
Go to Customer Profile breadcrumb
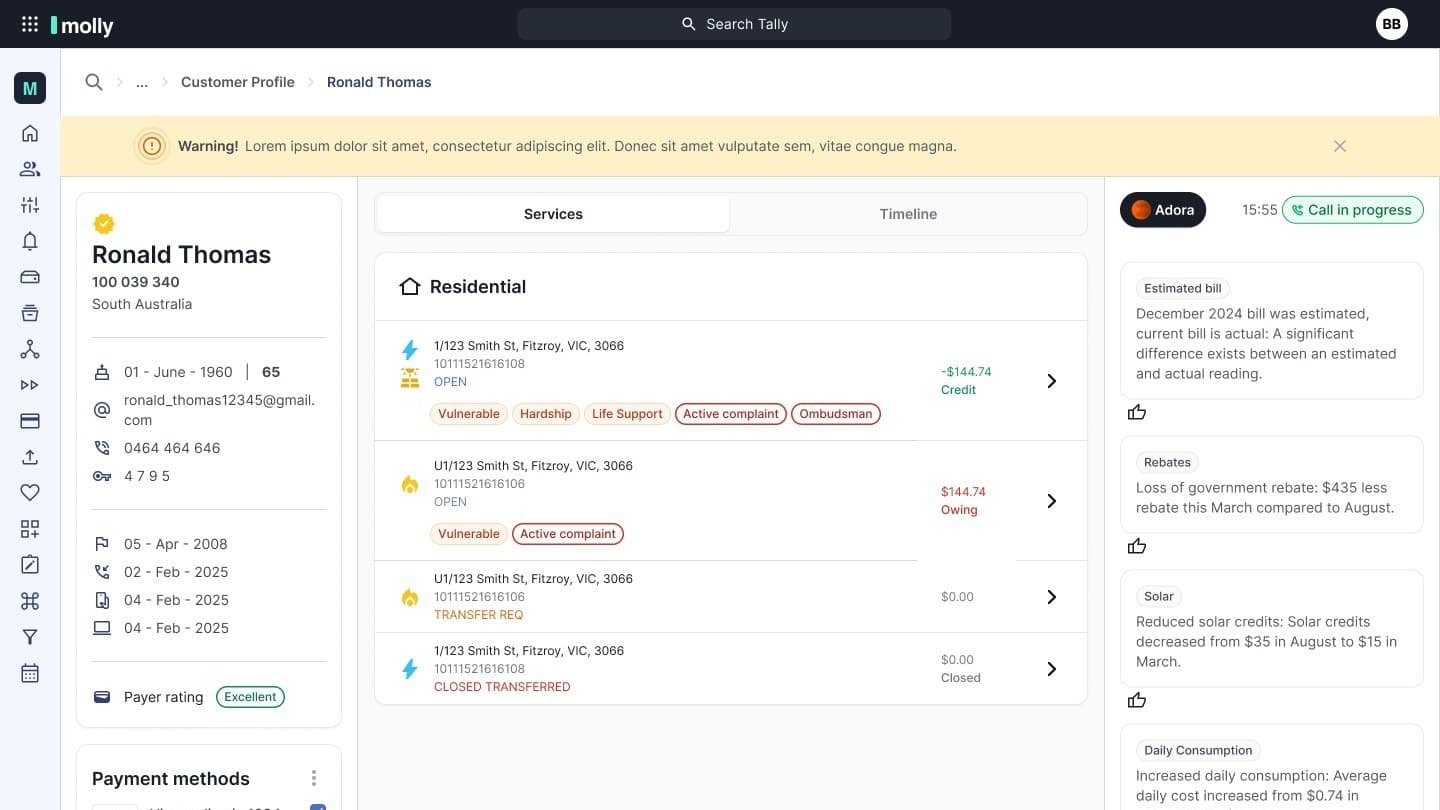(238, 82)
